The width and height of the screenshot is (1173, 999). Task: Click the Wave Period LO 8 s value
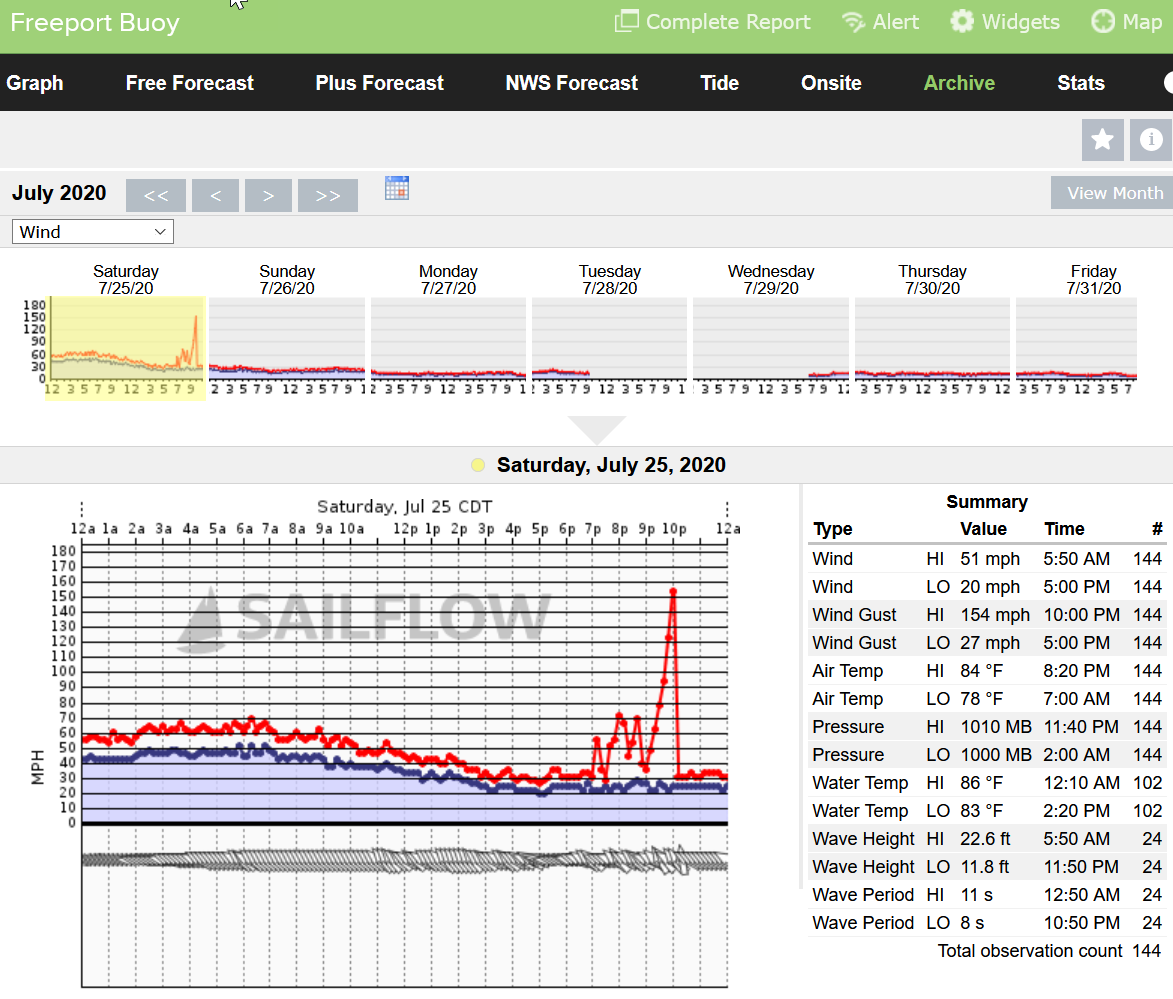pos(973,923)
